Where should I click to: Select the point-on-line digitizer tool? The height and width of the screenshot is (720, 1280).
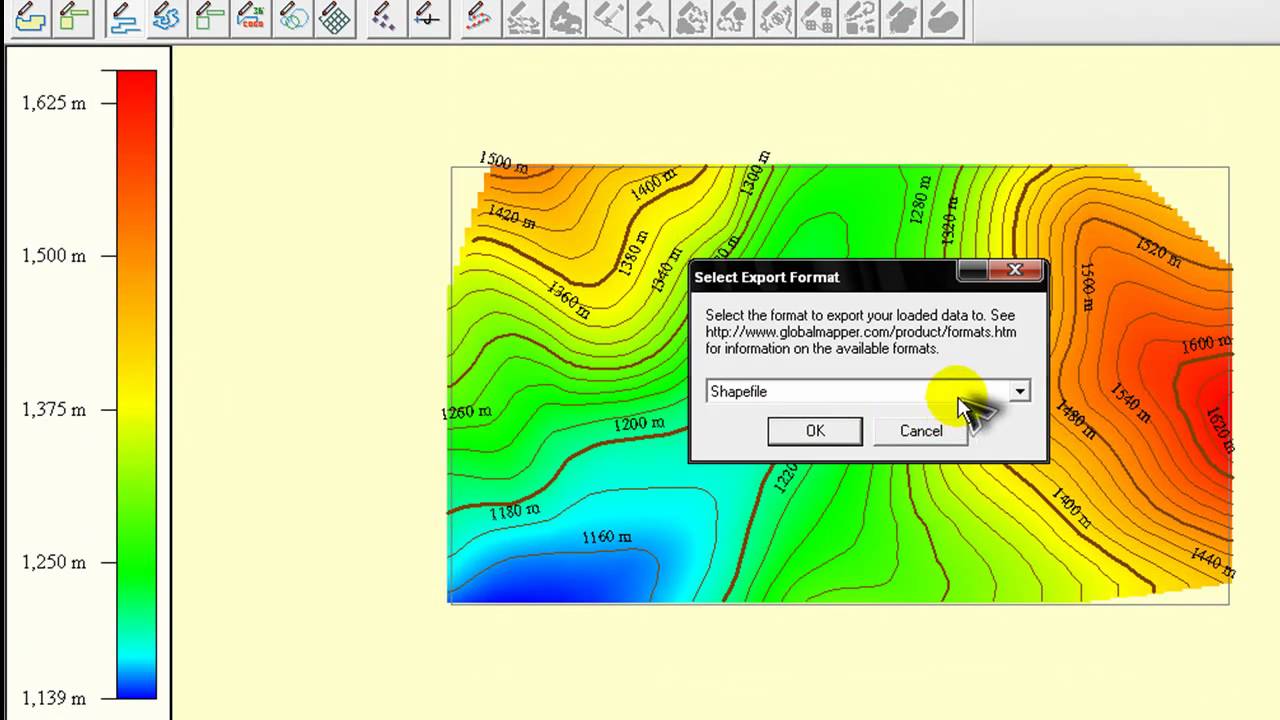tap(427, 17)
